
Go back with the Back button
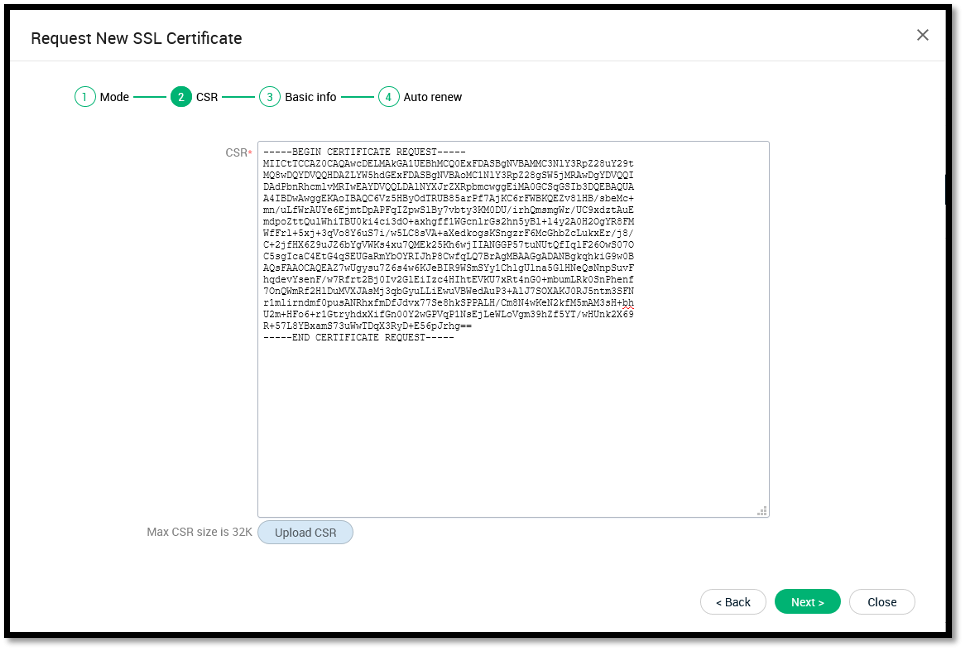tap(733, 602)
